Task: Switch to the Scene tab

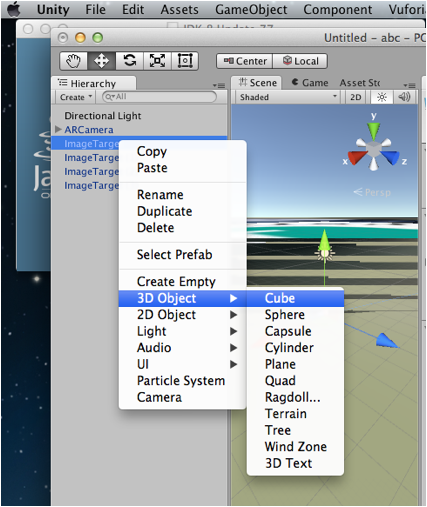Action: click(x=257, y=83)
